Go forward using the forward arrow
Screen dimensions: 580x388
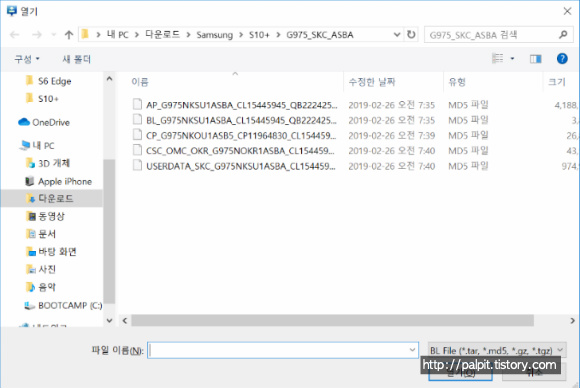37,35
